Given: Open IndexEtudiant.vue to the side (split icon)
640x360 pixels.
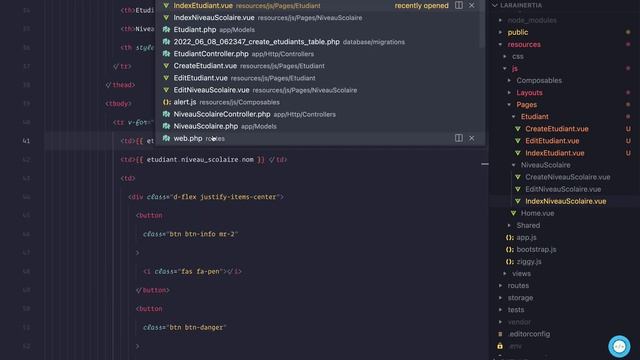Looking at the screenshot, I should pyautogui.click(x=459, y=5).
